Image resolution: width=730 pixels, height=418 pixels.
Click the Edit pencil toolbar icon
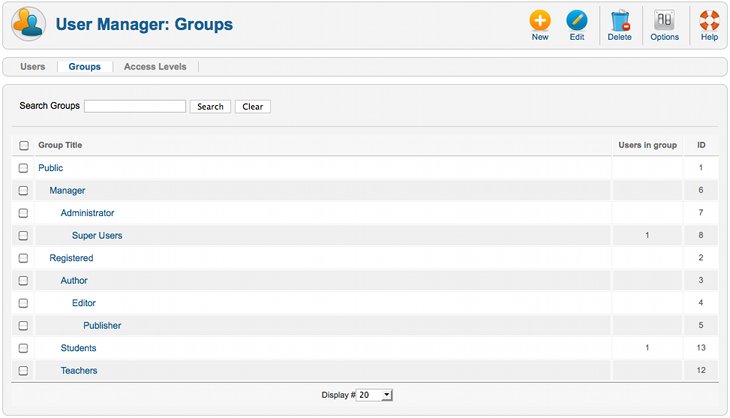(x=577, y=21)
